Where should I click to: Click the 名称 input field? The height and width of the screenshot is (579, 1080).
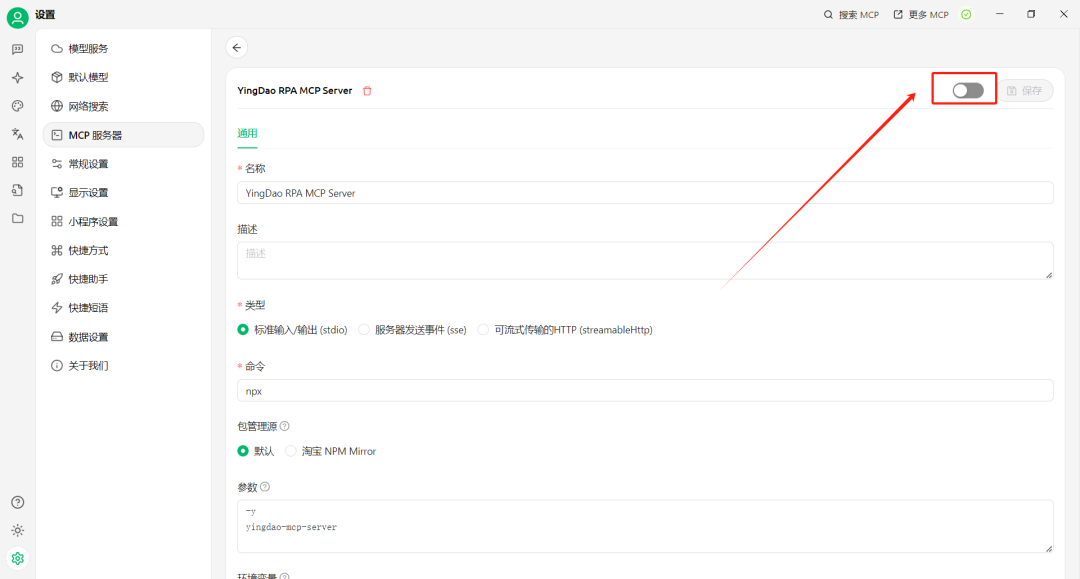tap(645, 193)
